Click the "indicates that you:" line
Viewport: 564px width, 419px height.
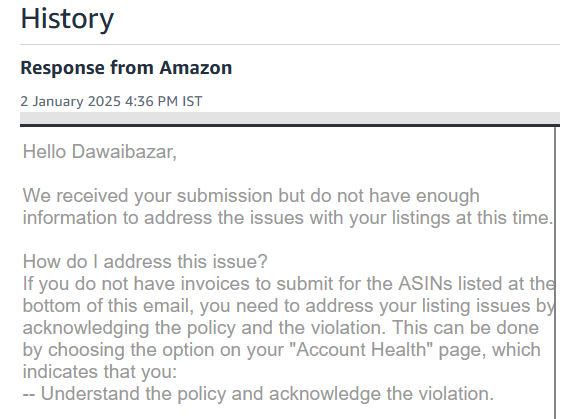100,372
